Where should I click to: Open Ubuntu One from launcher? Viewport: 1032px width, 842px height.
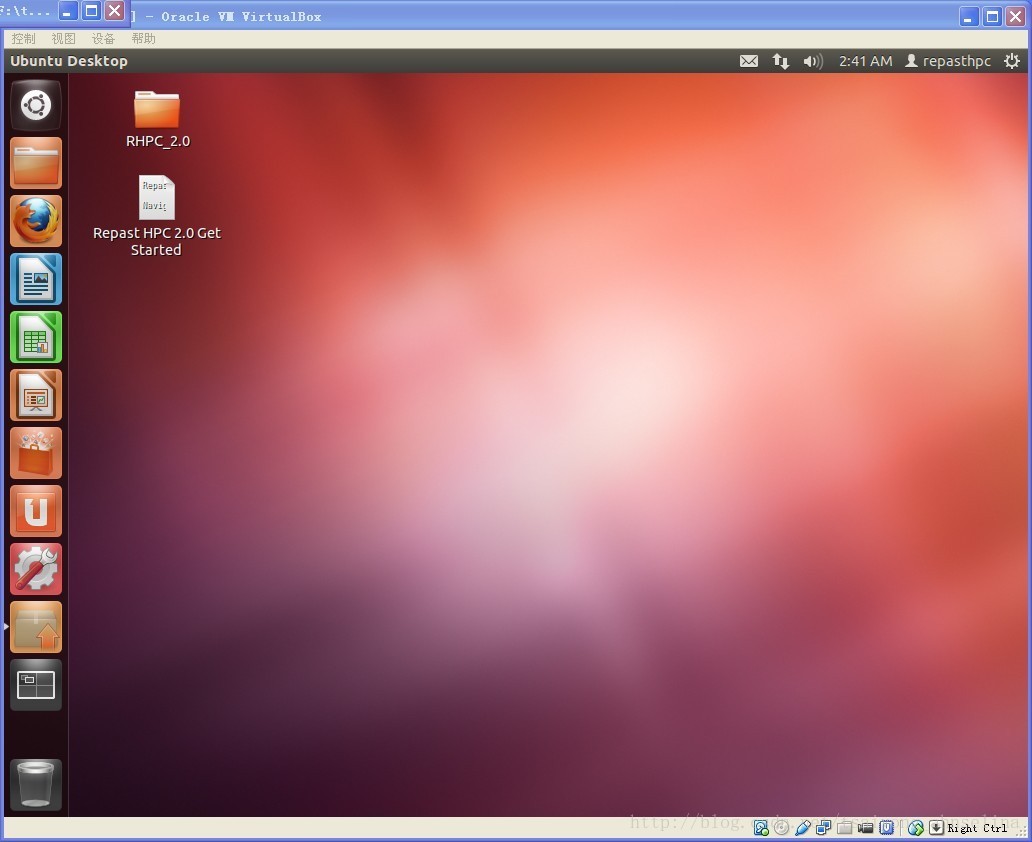pos(36,511)
